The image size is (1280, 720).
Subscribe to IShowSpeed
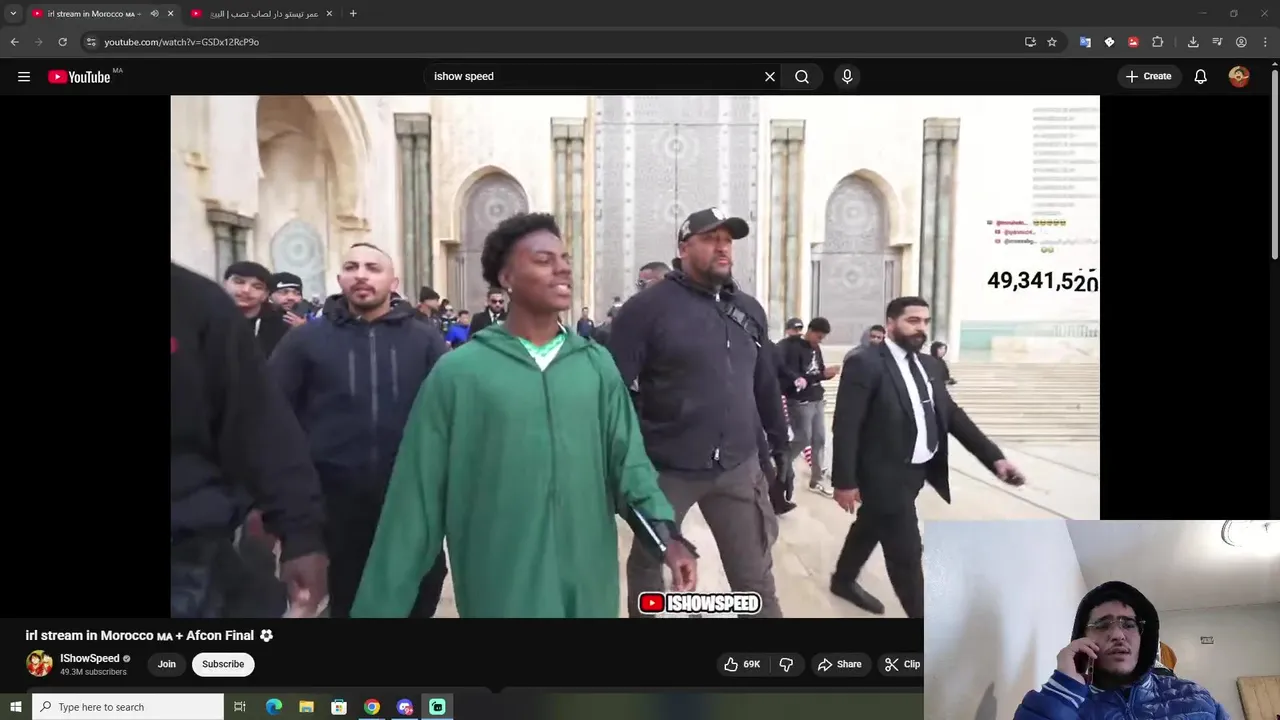(x=223, y=664)
